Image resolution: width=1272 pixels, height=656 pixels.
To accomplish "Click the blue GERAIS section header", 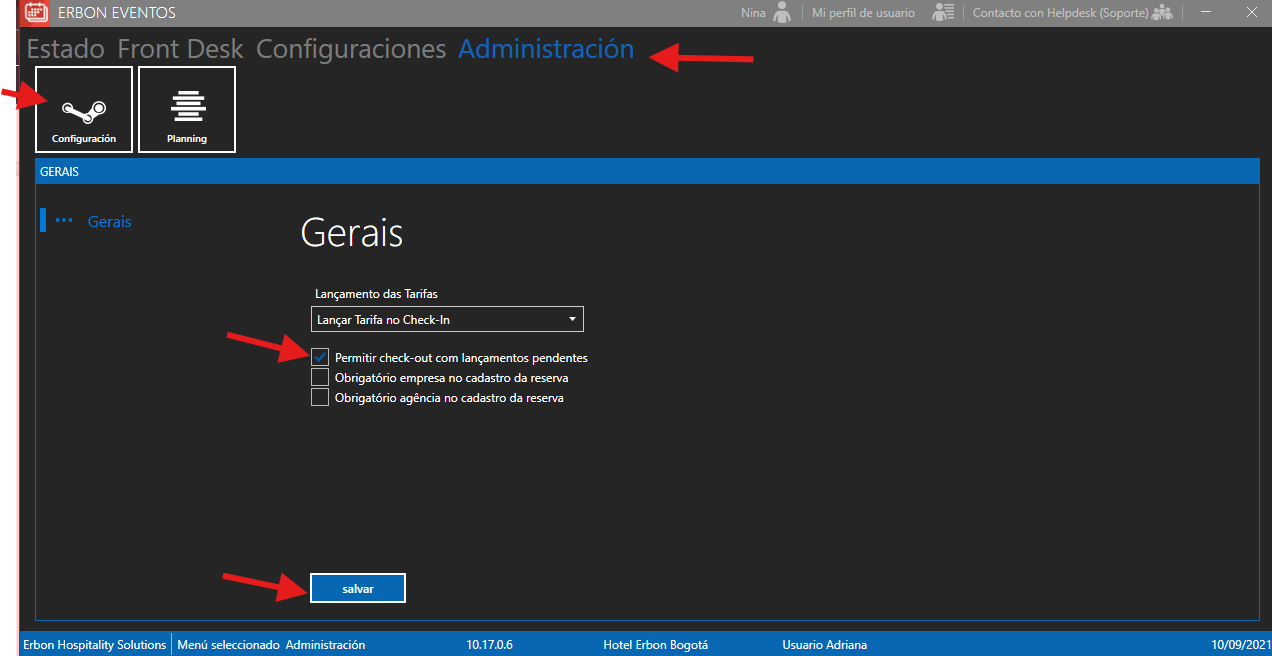I will pos(645,171).
